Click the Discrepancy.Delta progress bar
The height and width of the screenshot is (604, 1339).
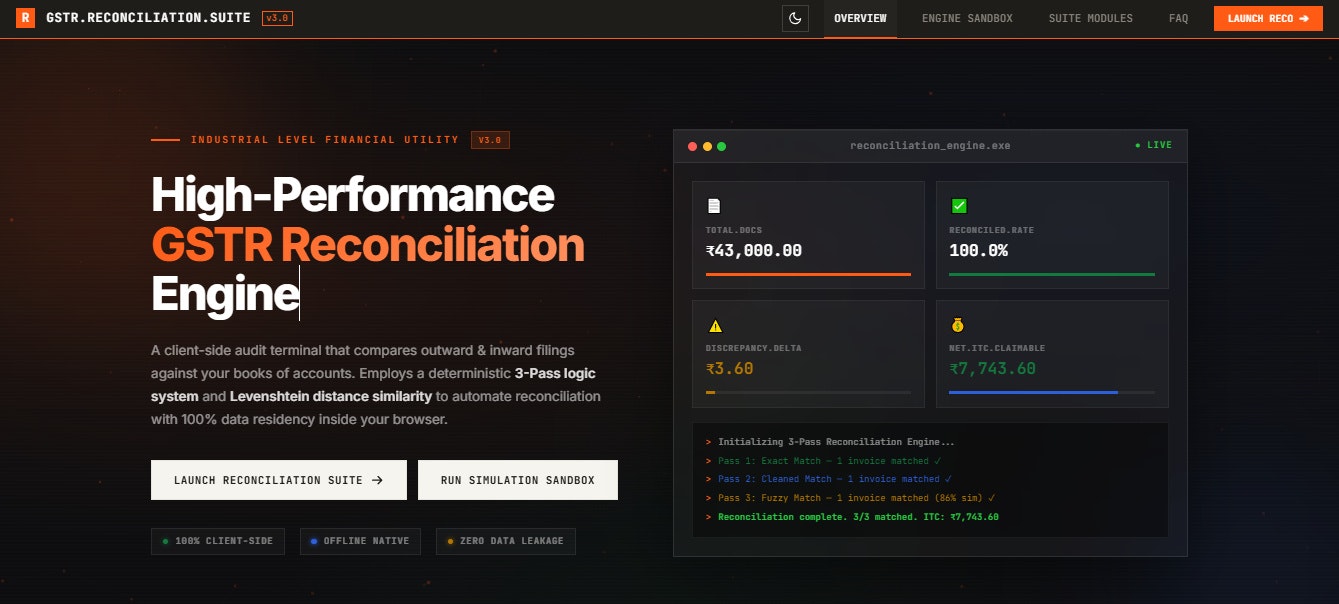click(808, 392)
